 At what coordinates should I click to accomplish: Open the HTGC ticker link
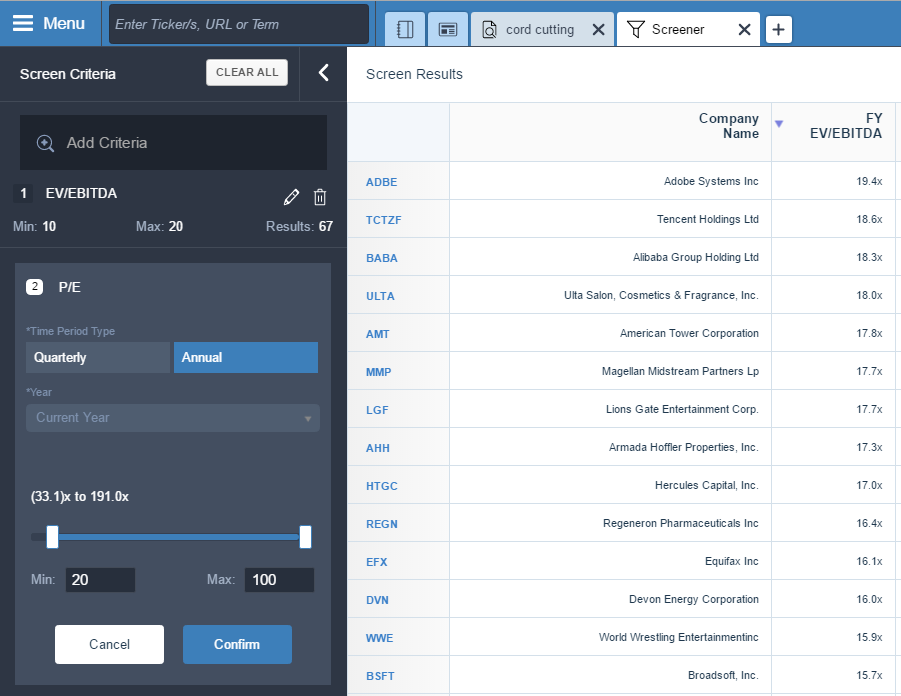382,486
